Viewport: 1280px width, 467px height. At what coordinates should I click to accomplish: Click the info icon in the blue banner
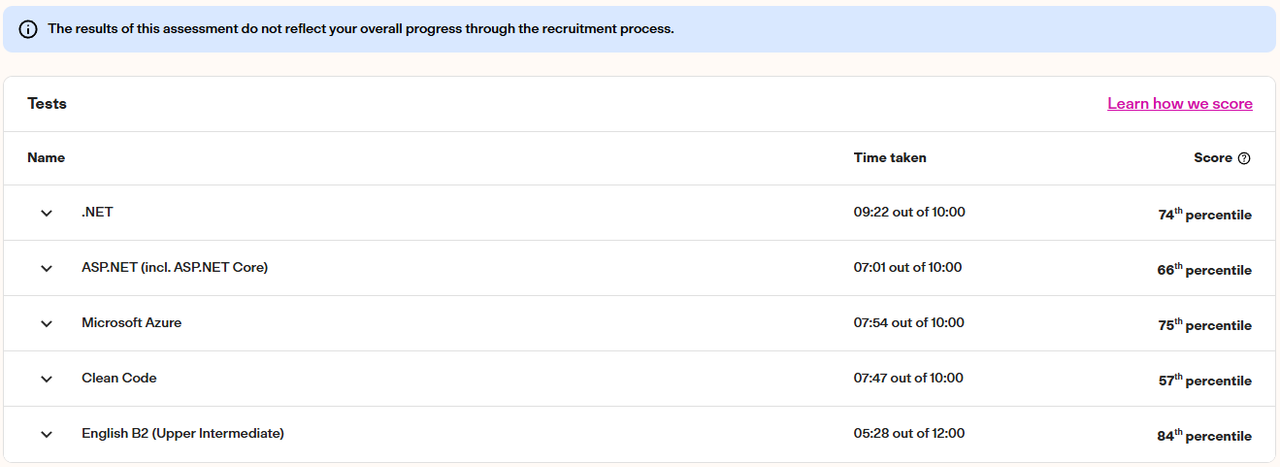[x=28, y=29]
